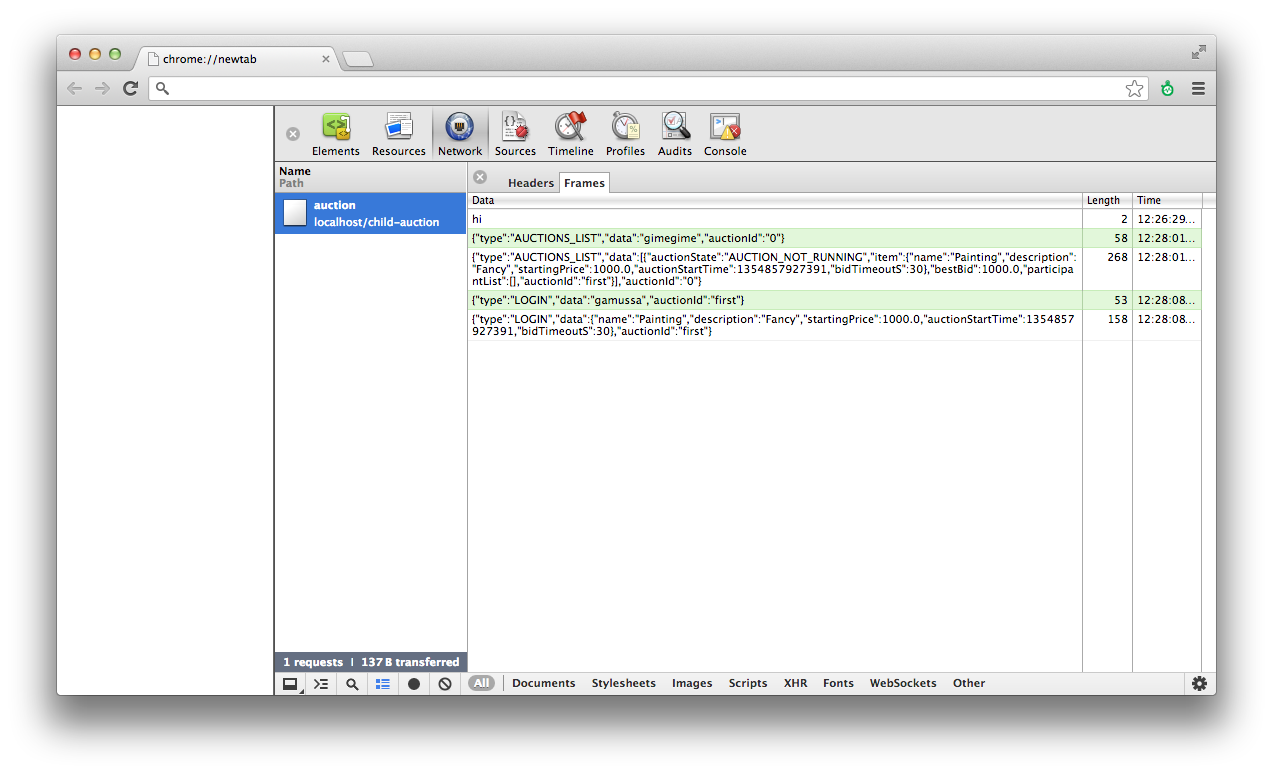Open the Timeline panel
This screenshot has width=1273, height=774.
[570, 134]
